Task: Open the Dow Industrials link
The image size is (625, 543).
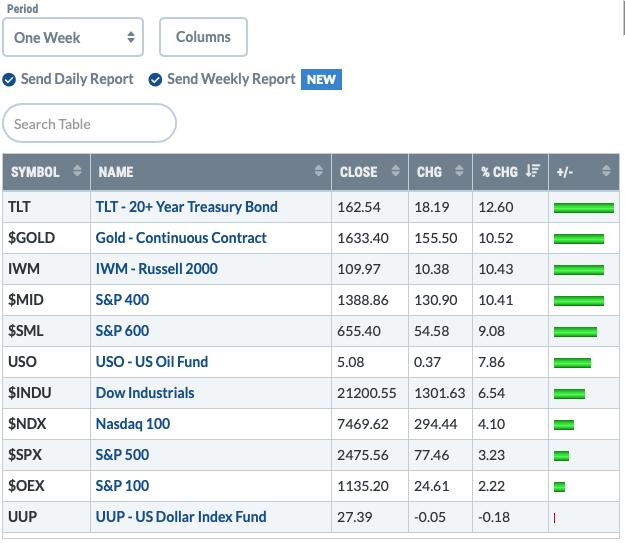Action: [145, 393]
